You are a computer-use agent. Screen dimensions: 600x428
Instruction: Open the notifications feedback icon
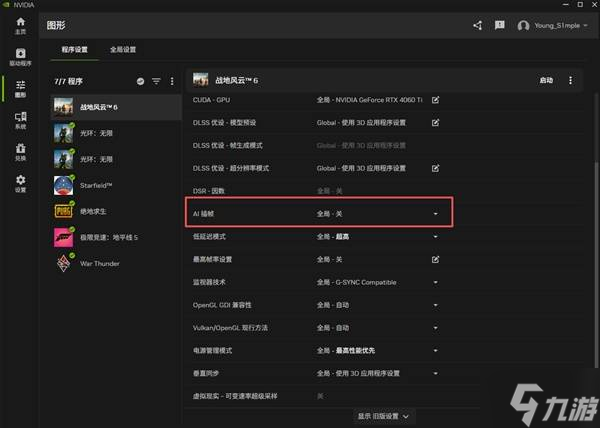tap(499, 25)
